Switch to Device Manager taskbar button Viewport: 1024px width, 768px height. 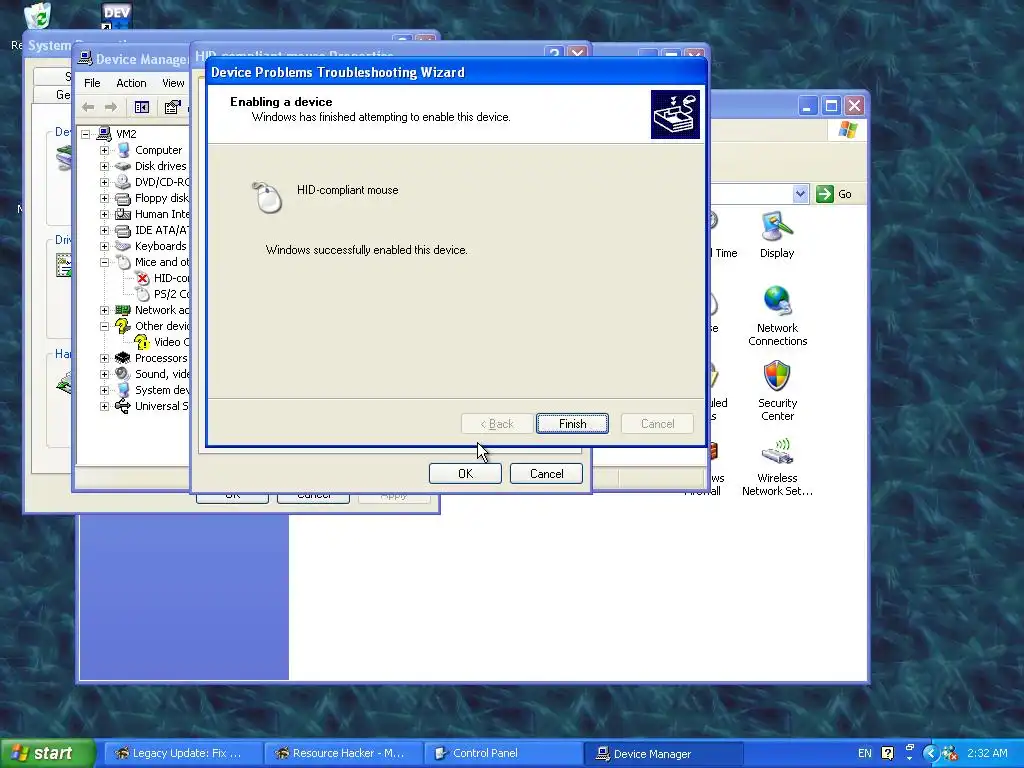coord(663,754)
